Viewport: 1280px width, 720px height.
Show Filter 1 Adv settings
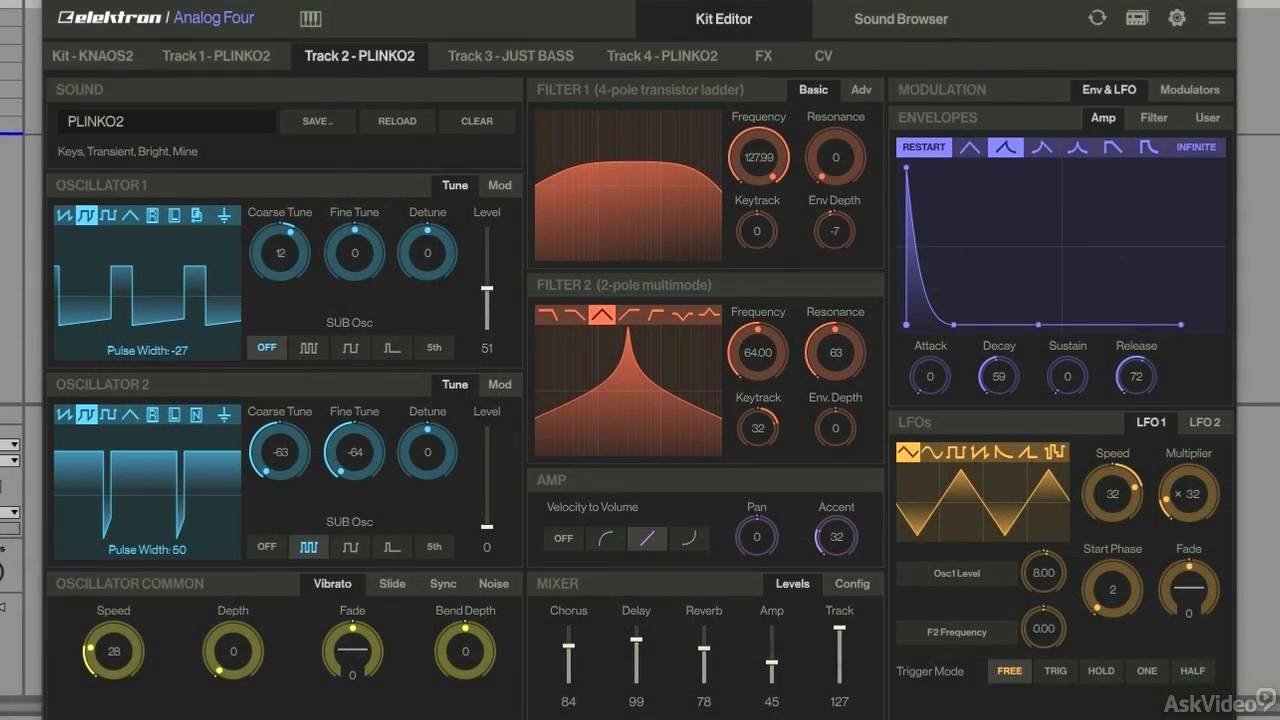click(x=861, y=89)
